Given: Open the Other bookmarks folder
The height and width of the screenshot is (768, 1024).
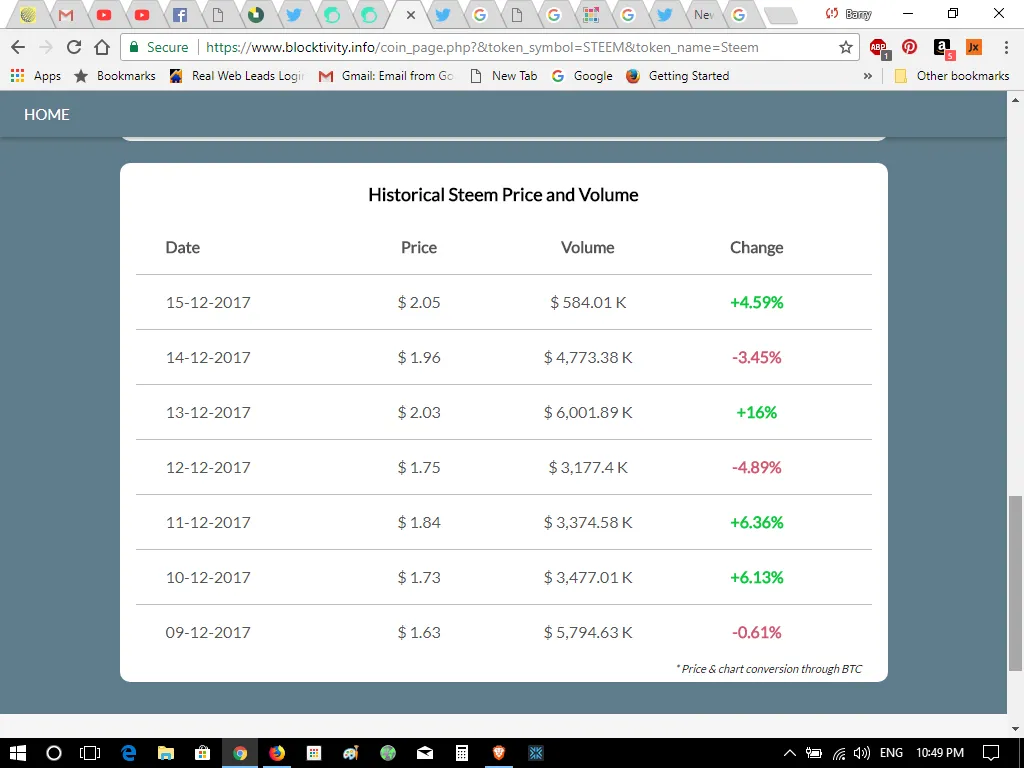Looking at the screenshot, I should tap(952, 76).
